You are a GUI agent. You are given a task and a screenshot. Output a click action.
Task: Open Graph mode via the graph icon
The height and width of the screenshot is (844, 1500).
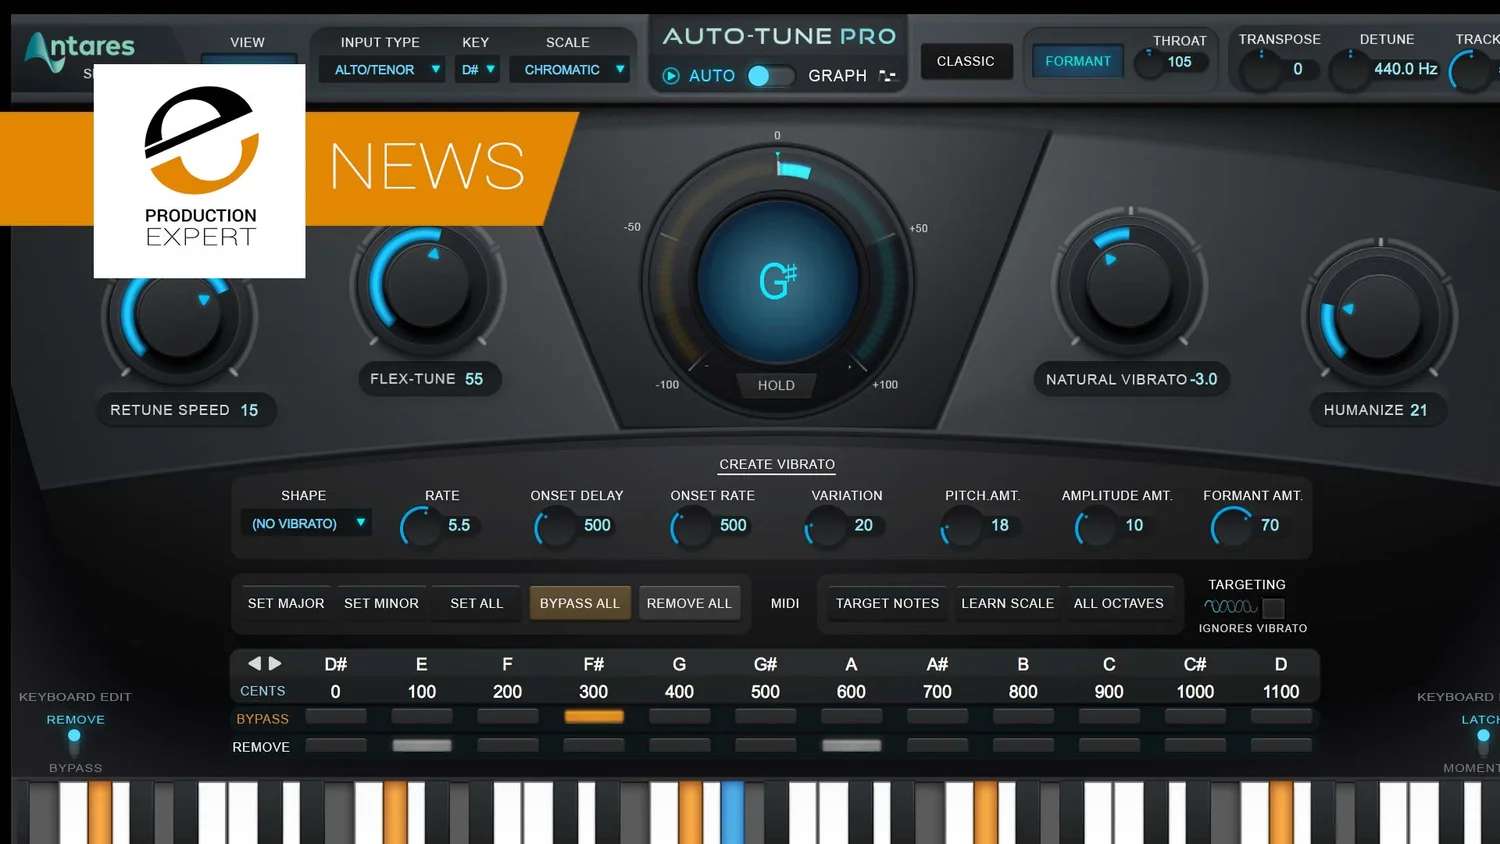[x=886, y=75]
